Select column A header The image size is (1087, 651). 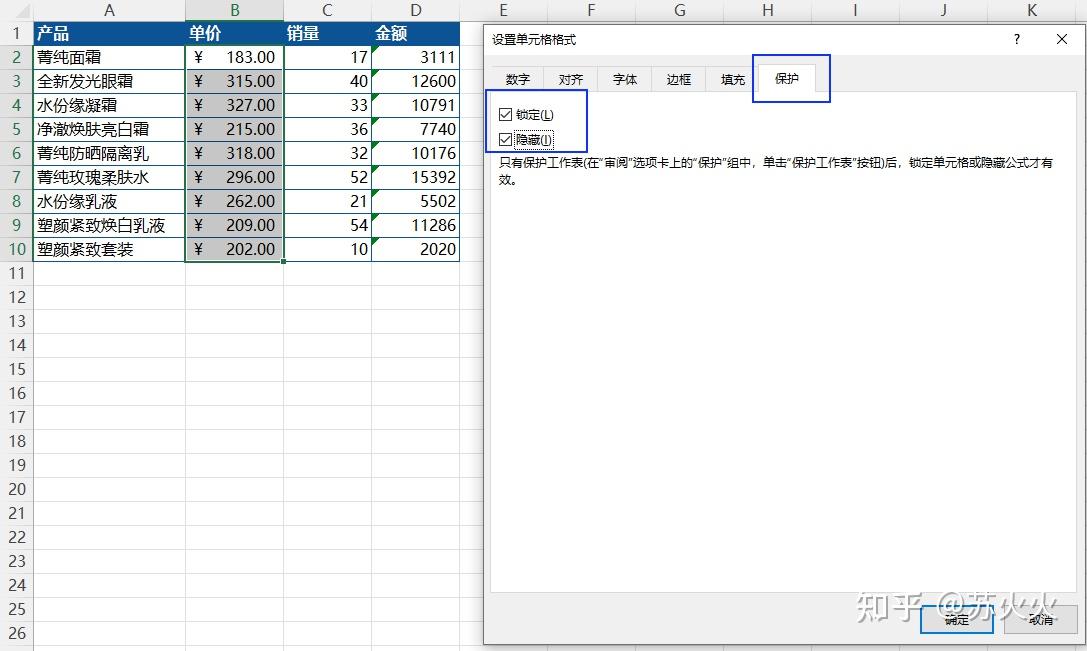(x=109, y=10)
